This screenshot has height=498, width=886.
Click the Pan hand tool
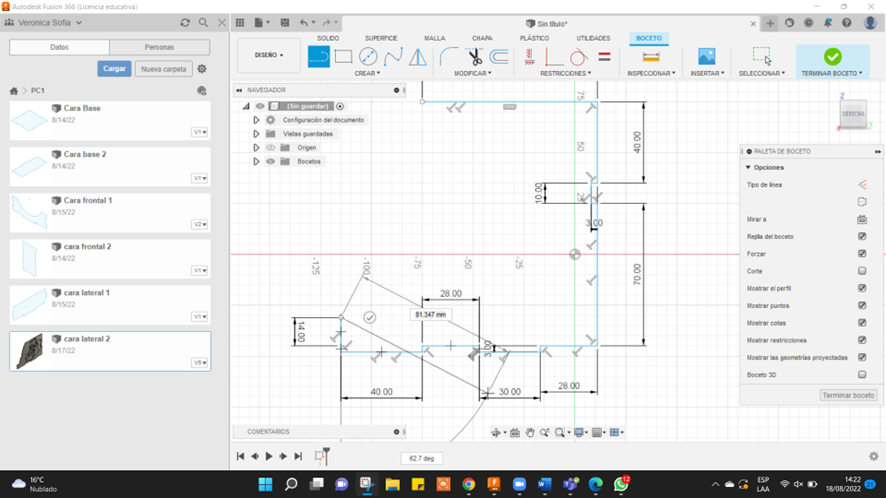tap(529, 432)
